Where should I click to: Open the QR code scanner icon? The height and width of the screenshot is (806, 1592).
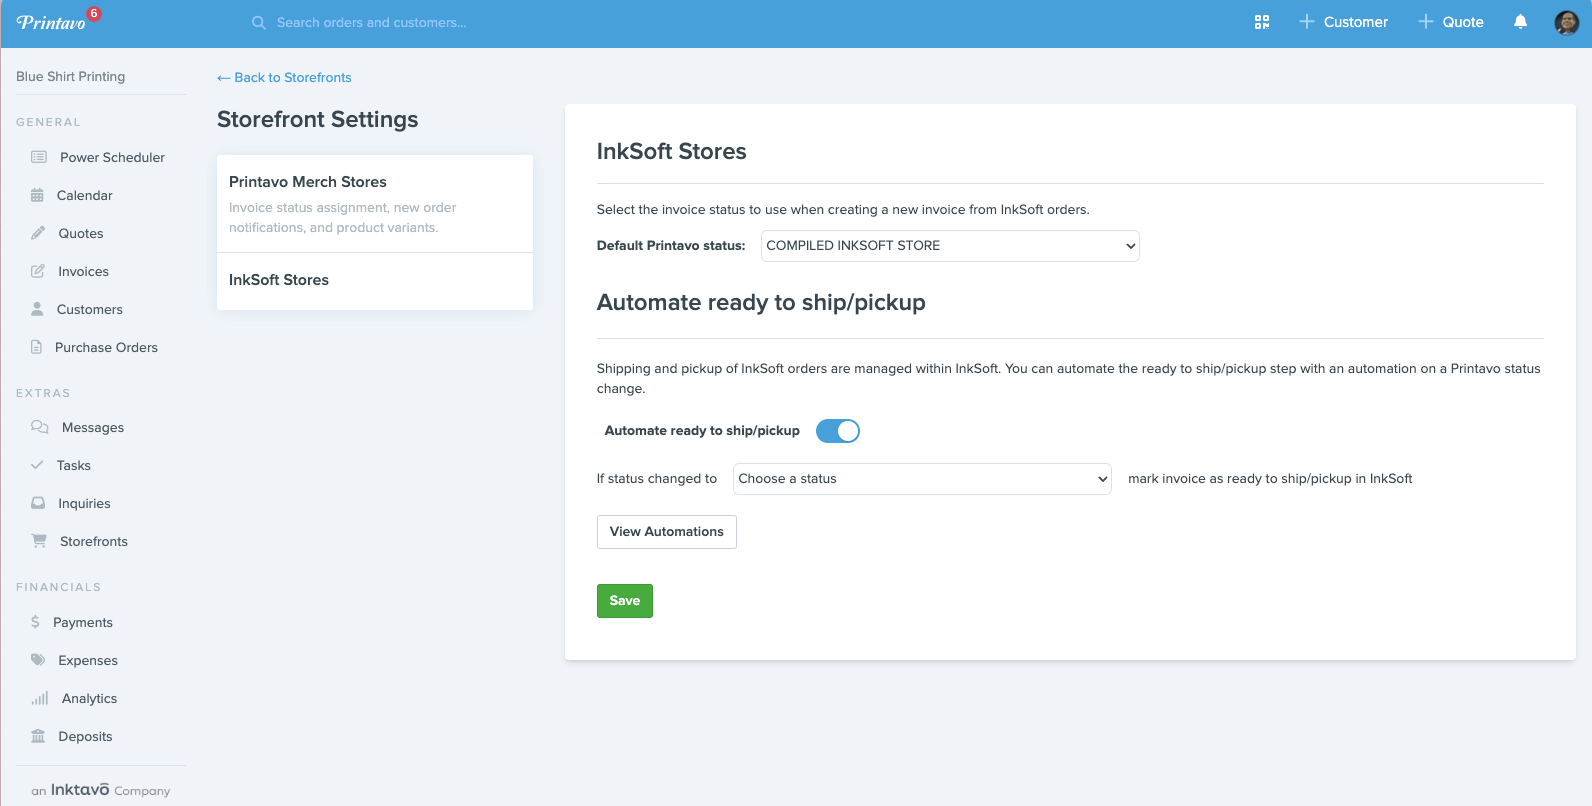pyautogui.click(x=1262, y=22)
